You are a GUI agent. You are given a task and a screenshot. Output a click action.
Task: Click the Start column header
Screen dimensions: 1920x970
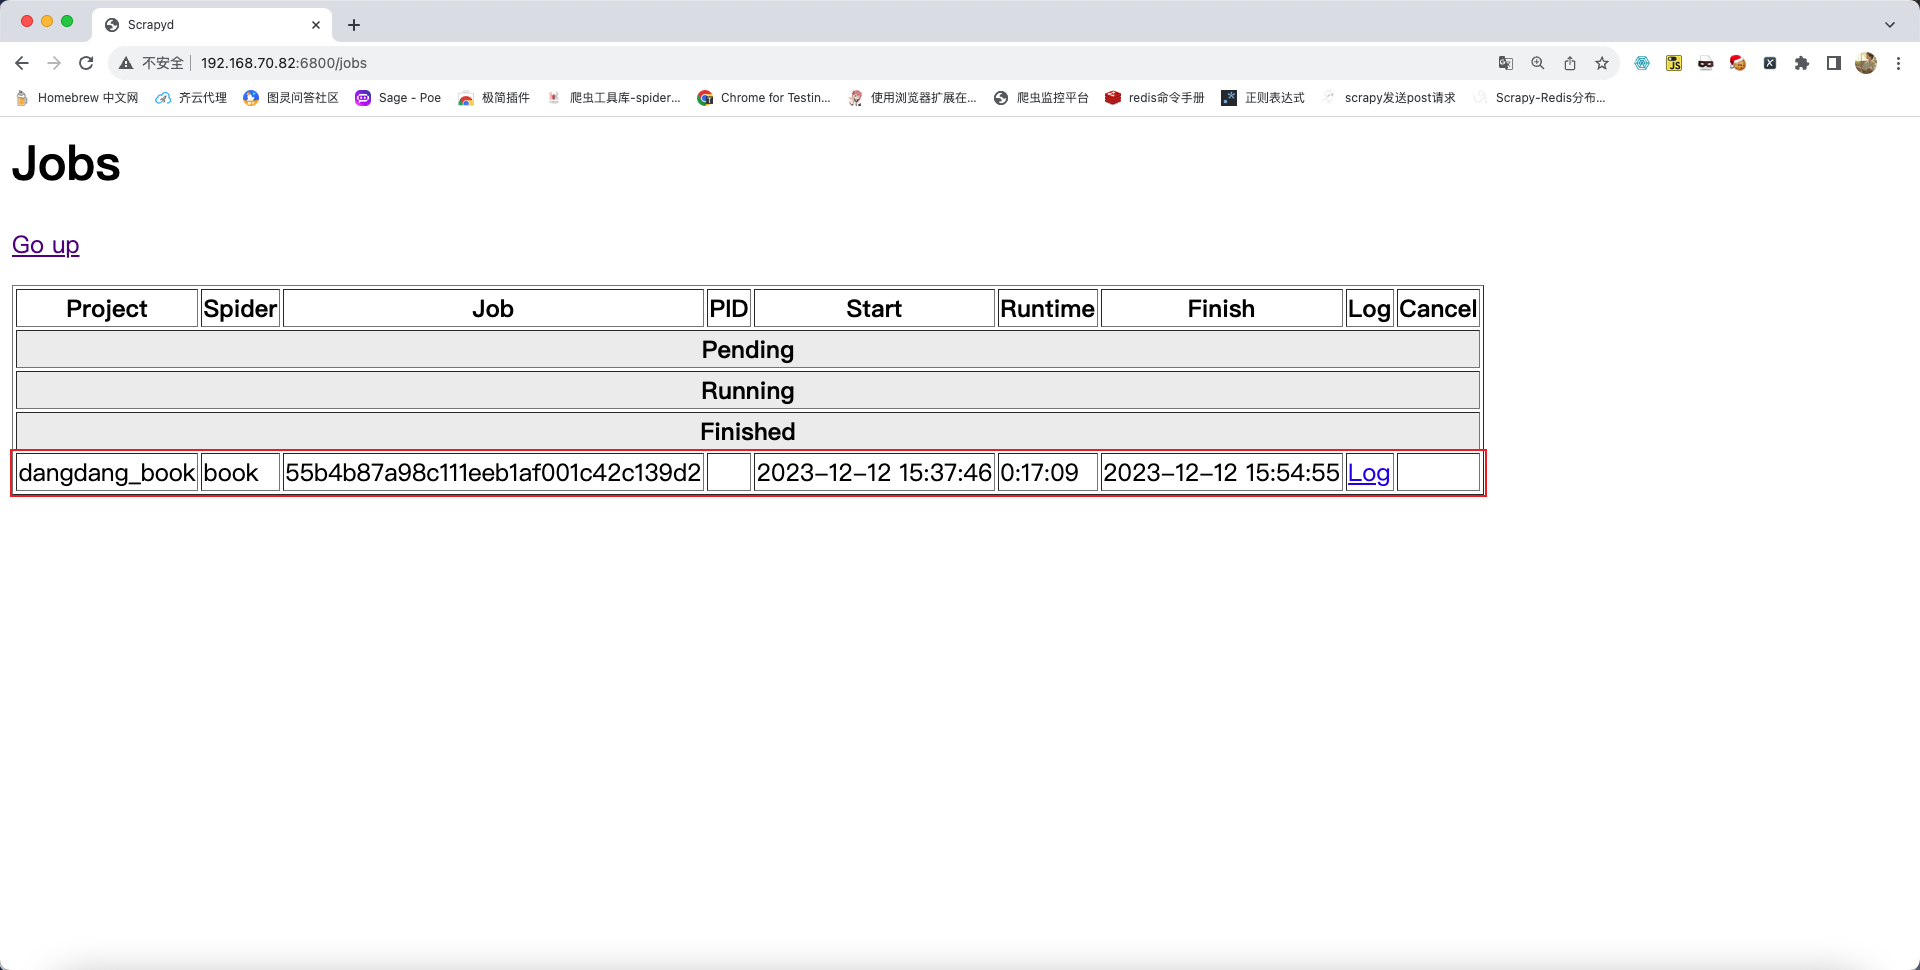tap(874, 309)
